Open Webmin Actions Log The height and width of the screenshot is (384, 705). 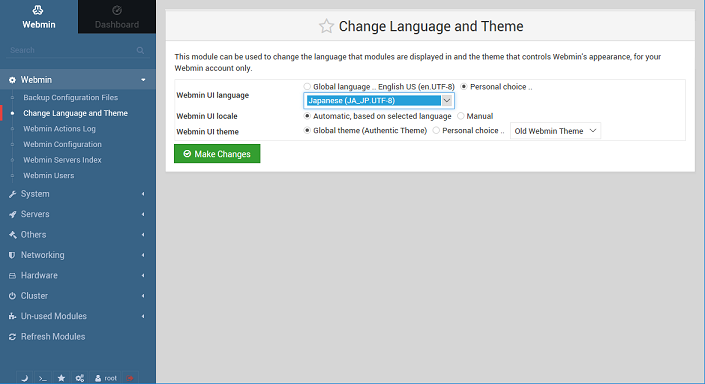(x=59, y=129)
